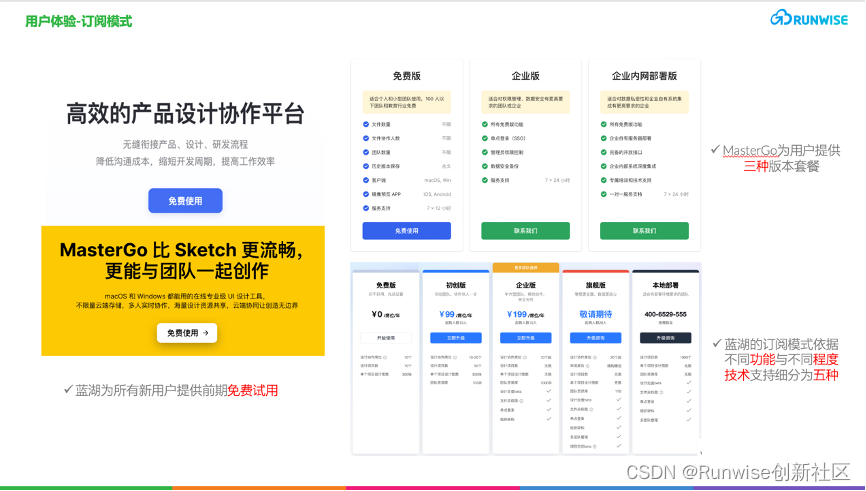Click the green check beside 专属培训和技术支持
Screen dimensions: 866x491
click(x=604, y=180)
